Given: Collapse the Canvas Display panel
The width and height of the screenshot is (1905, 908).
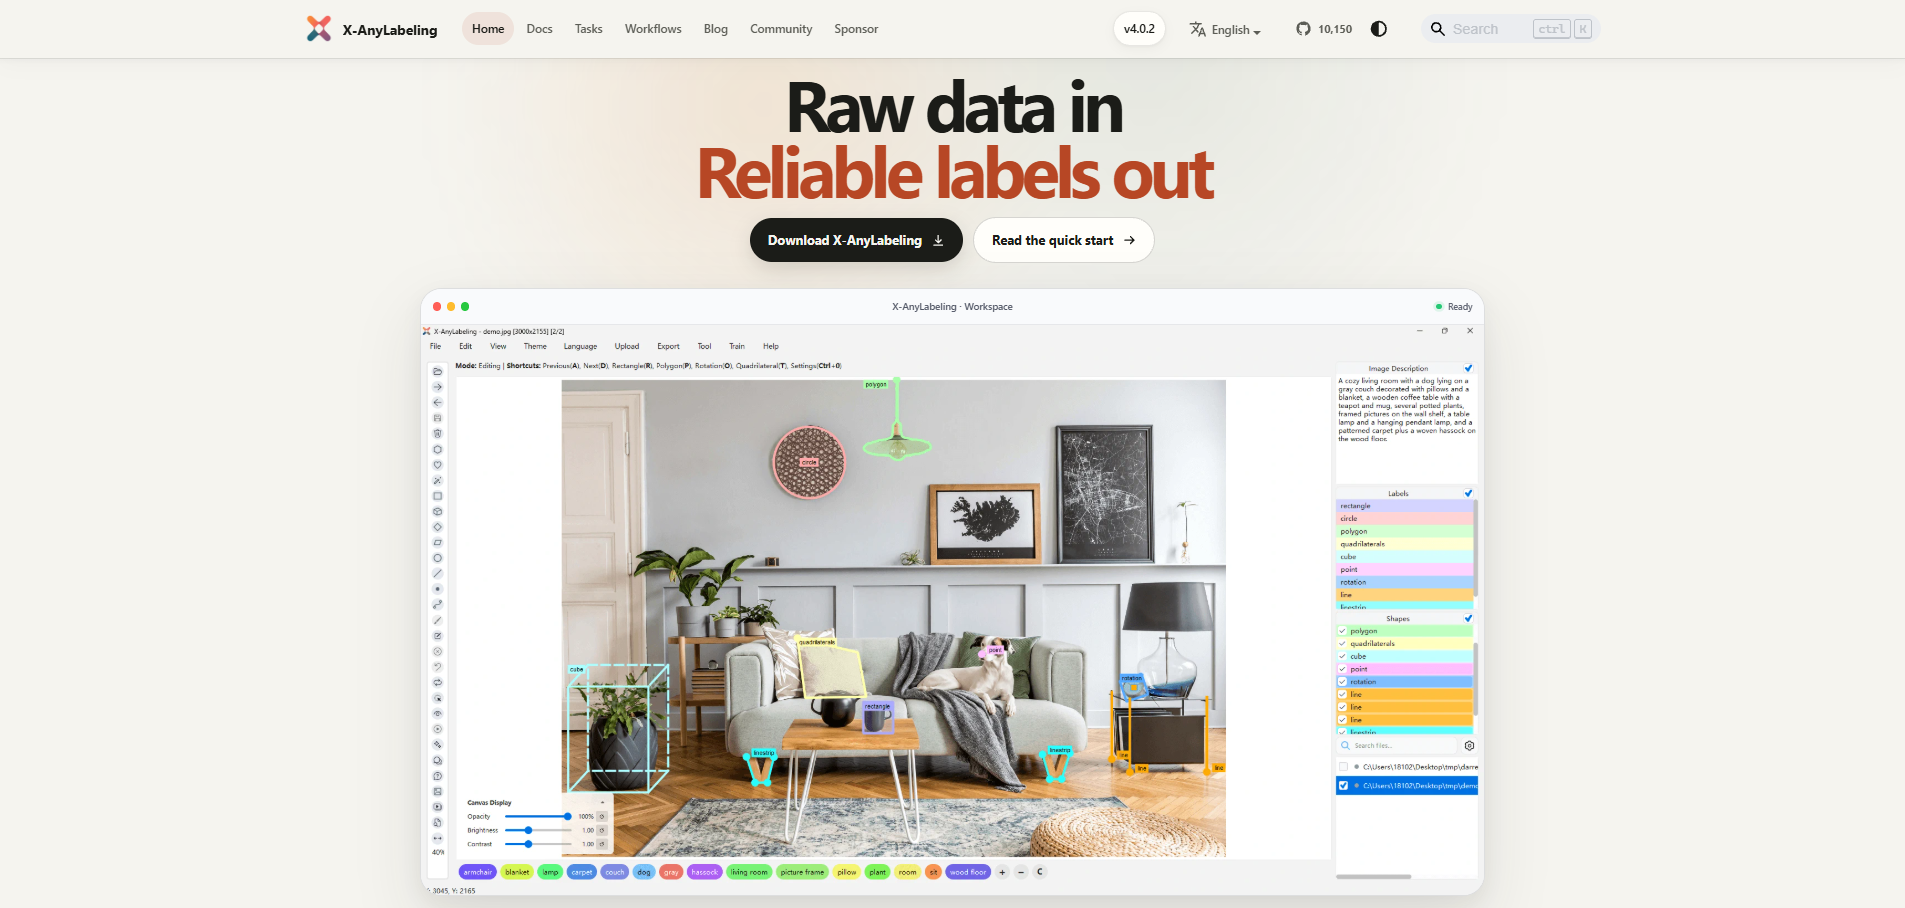Looking at the screenshot, I should pyautogui.click(x=602, y=803).
